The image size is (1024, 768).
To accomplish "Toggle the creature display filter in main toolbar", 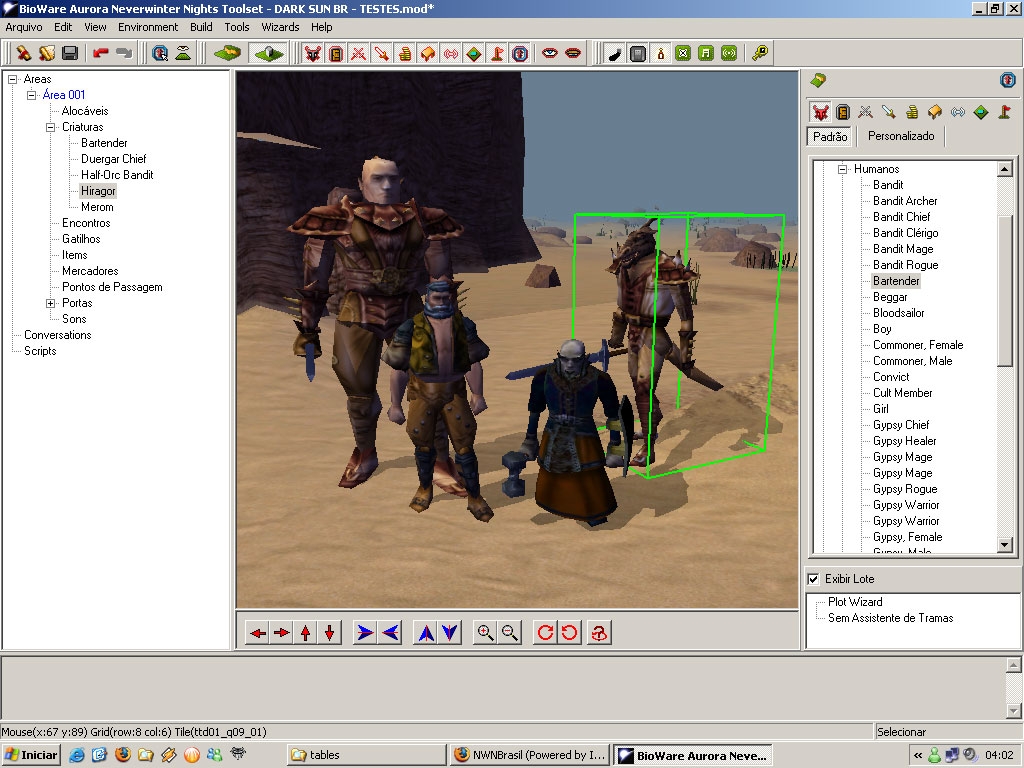I will (x=313, y=53).
